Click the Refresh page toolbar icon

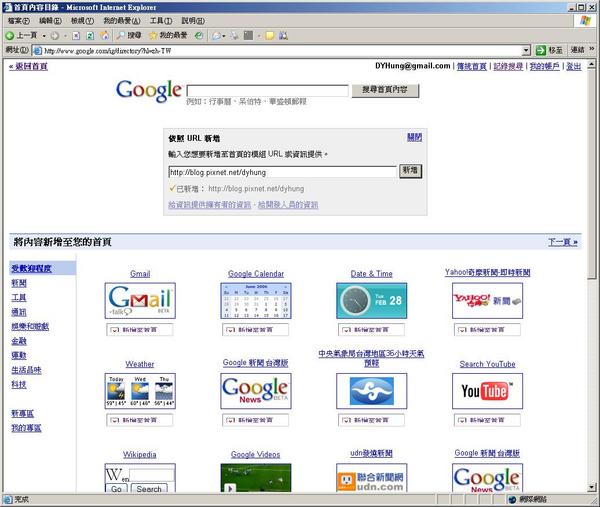coord(90,36)
